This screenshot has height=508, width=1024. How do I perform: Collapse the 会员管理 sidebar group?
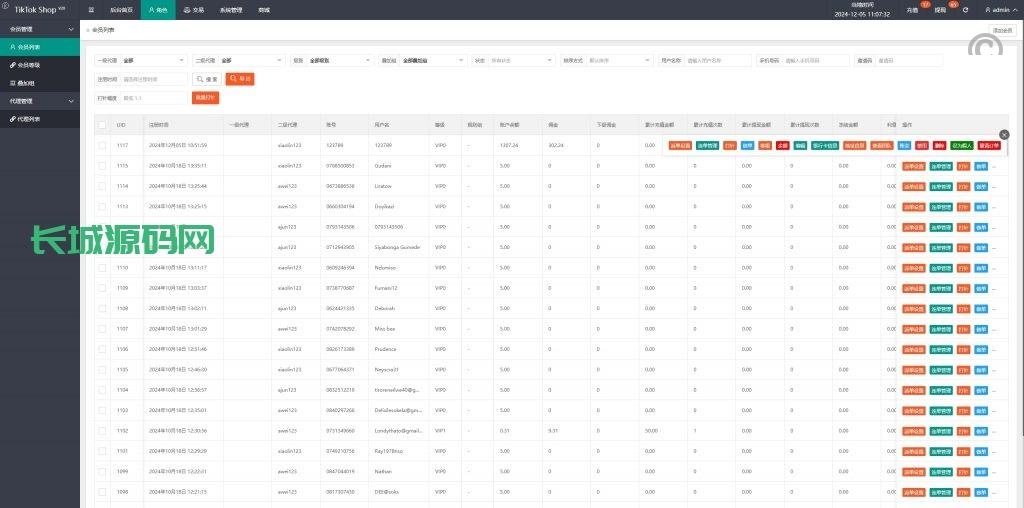40,29
